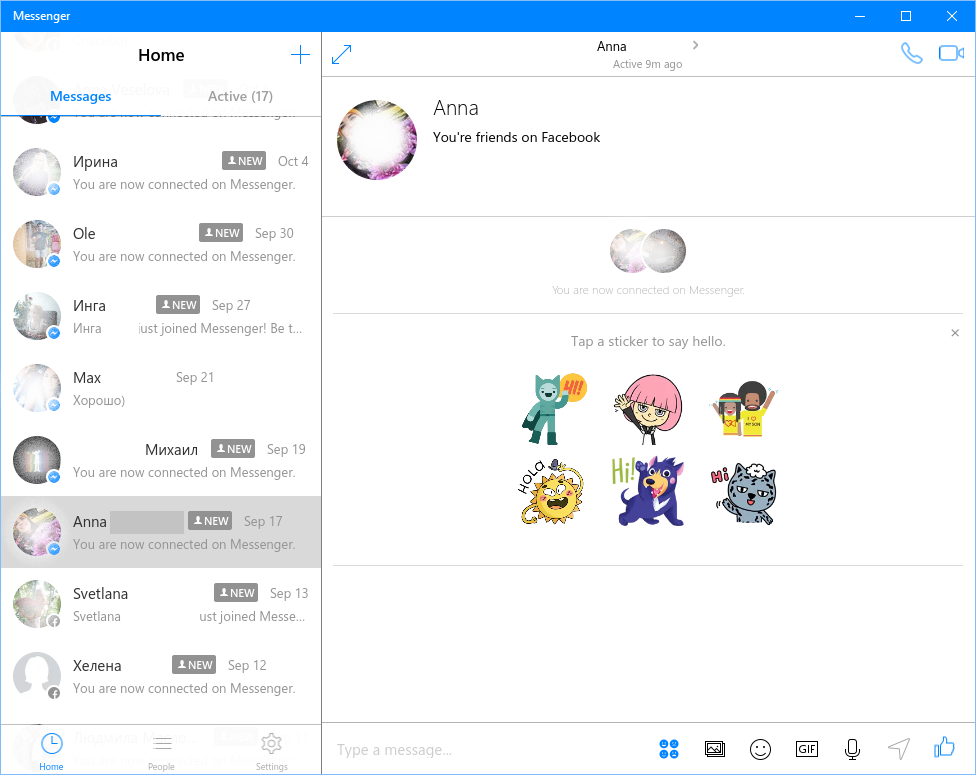
Task: Expand Anna's contact details chevron
Action: click(x=696, y=45)
